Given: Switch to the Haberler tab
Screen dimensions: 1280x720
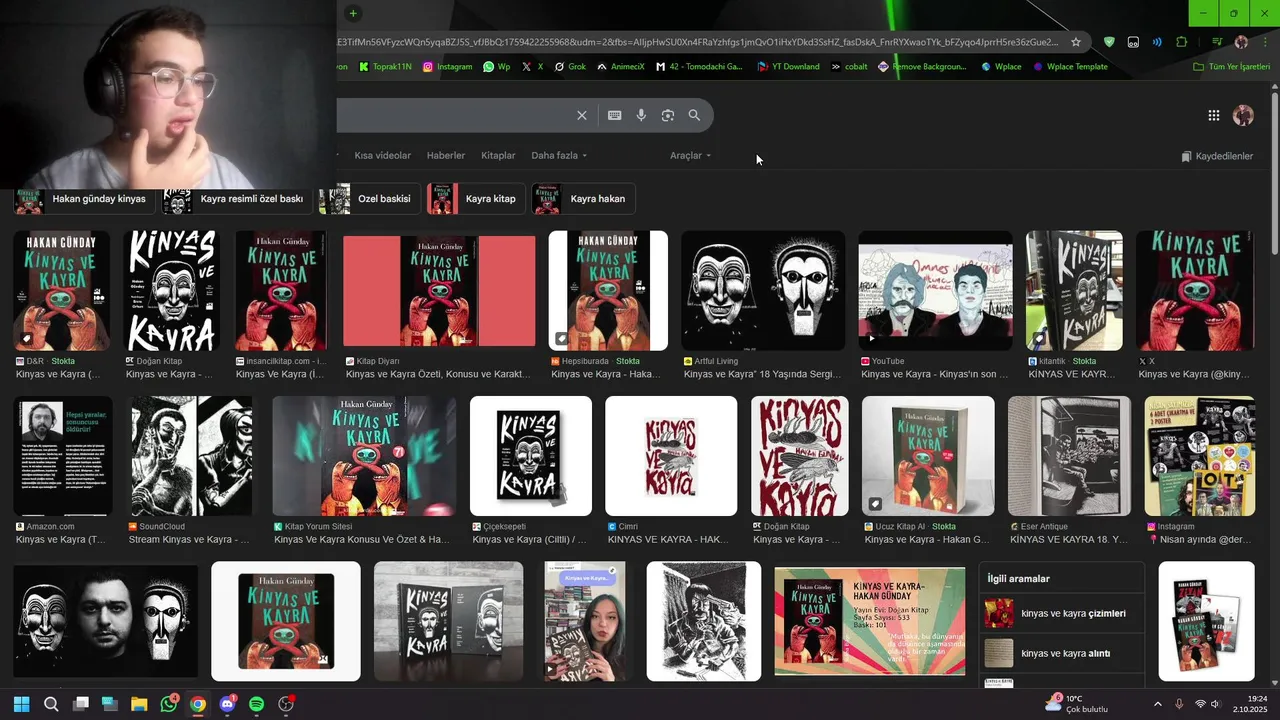Looking at the screenshot, I should click(446, 156).
